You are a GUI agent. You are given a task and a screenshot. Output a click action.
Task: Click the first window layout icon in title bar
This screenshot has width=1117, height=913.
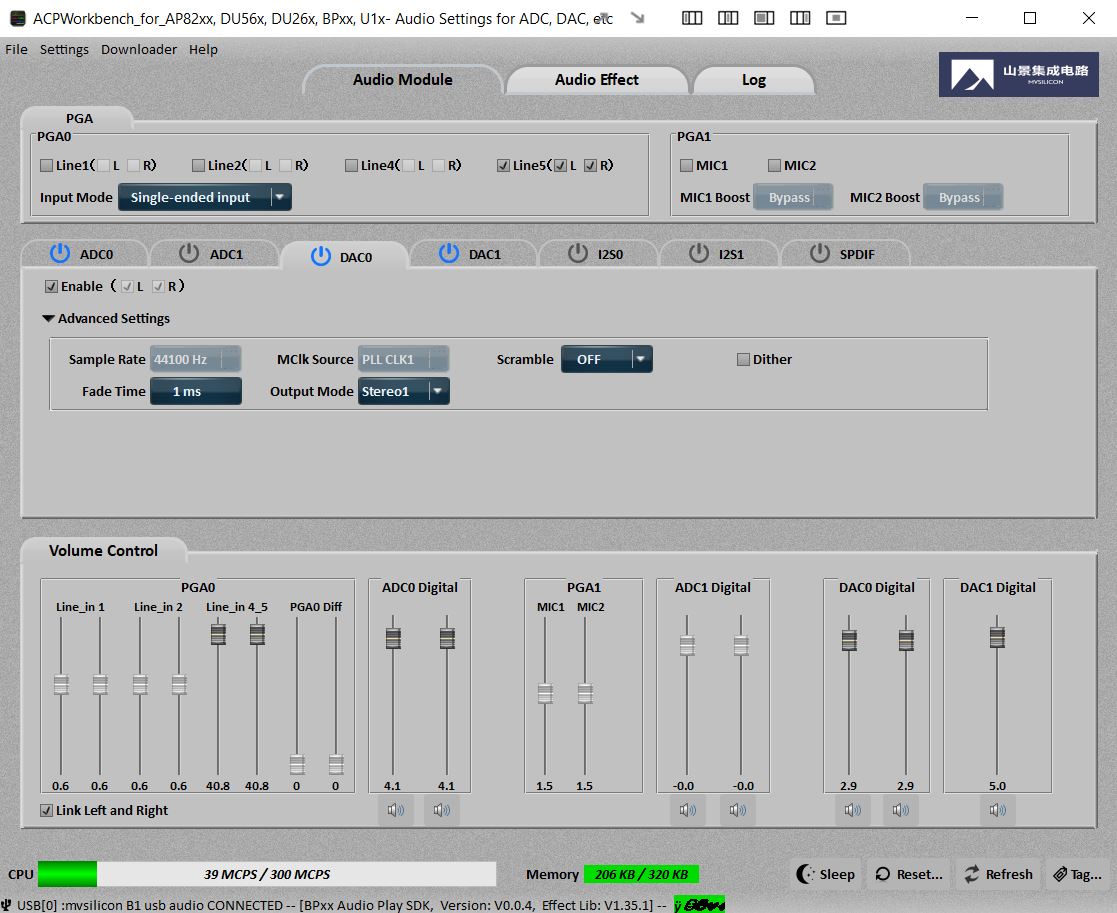point(692,18)
